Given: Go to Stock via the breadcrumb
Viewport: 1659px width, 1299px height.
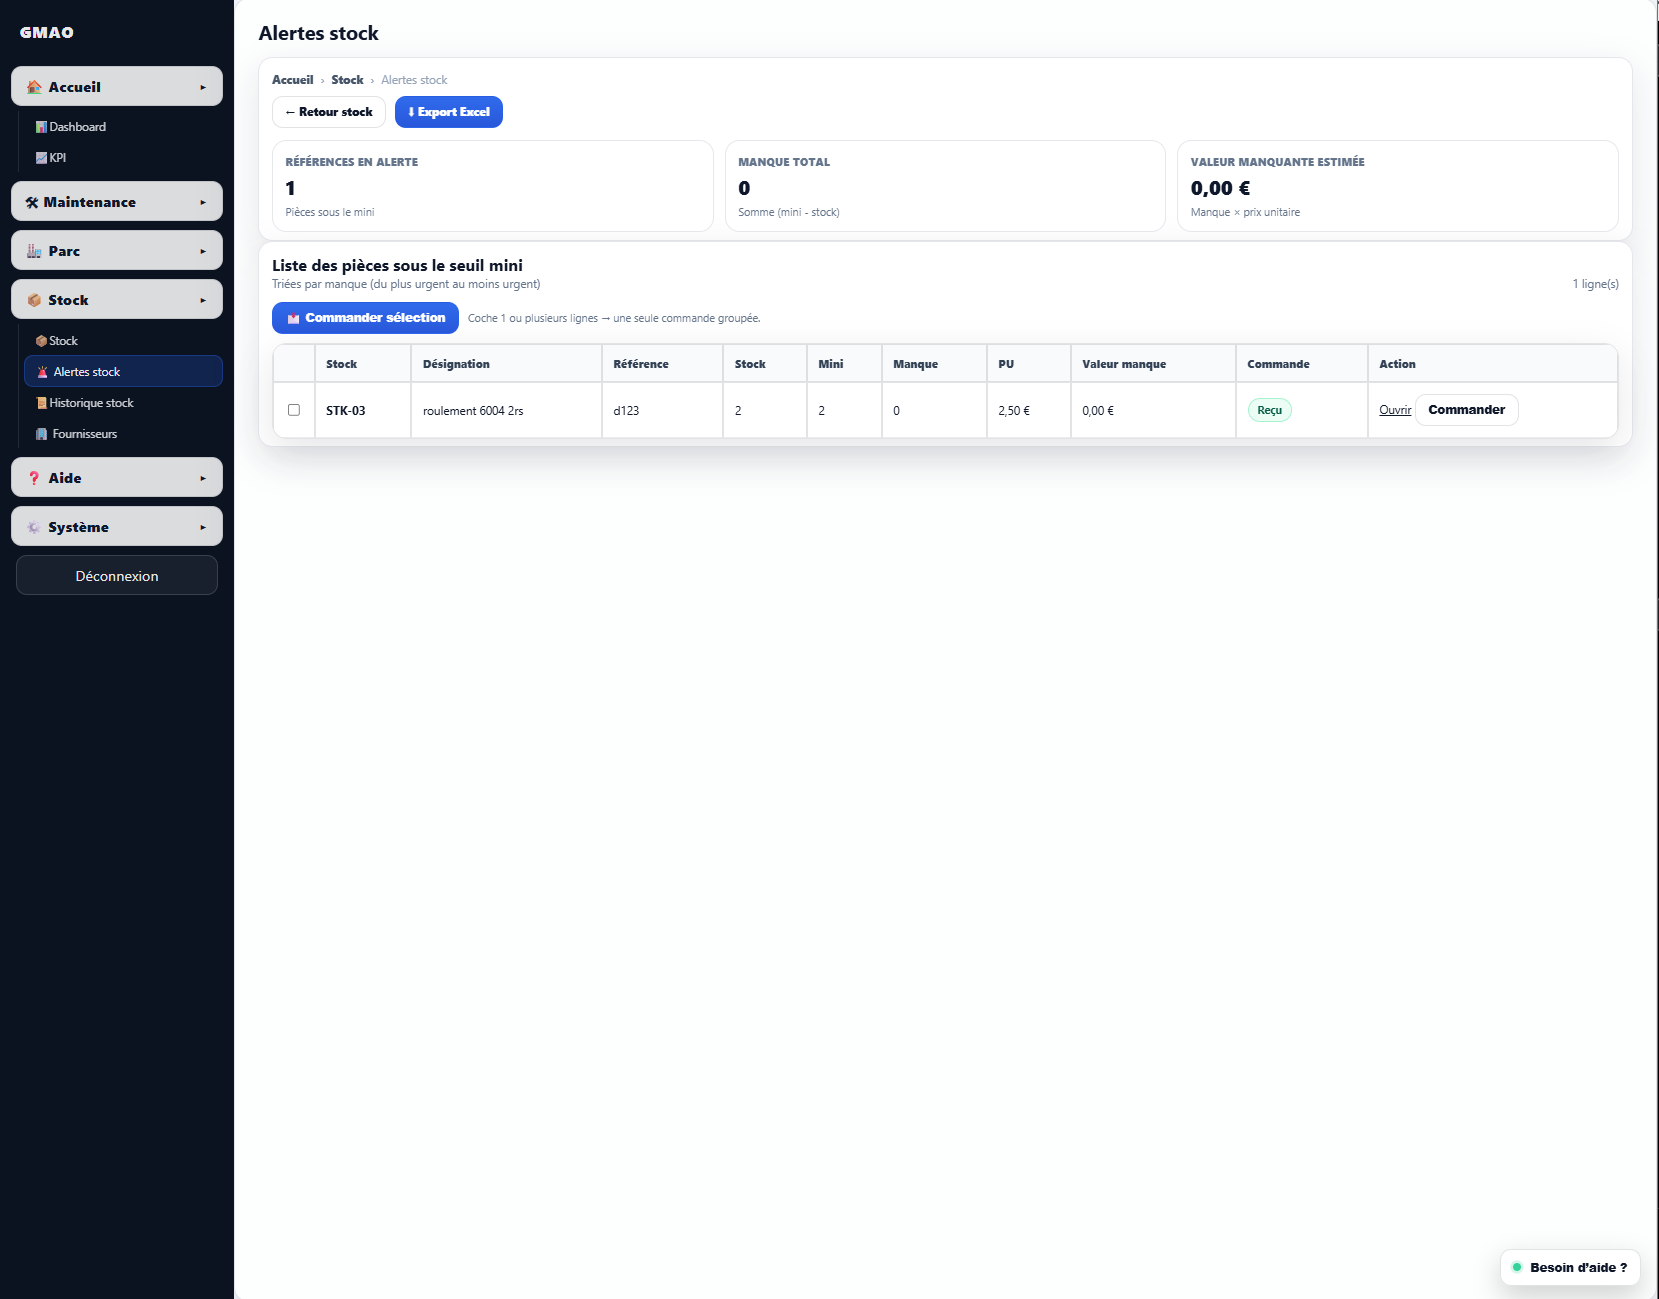Looking at the screenshot, I should tap(347, 79).
